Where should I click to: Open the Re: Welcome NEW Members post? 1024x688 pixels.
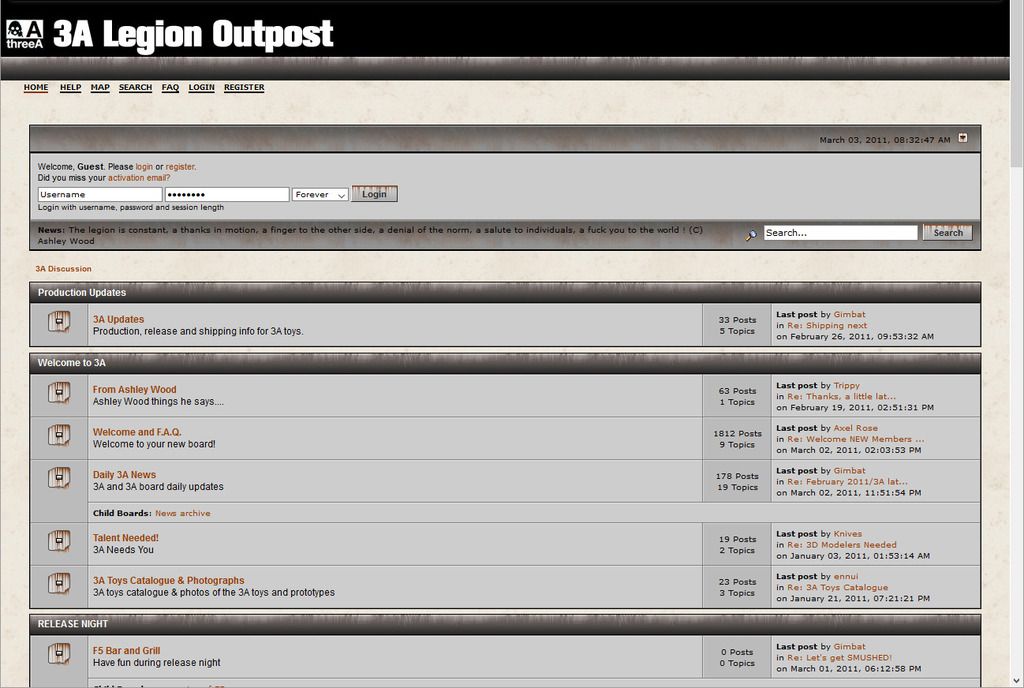pyautogui.click(x=856, y=439)
